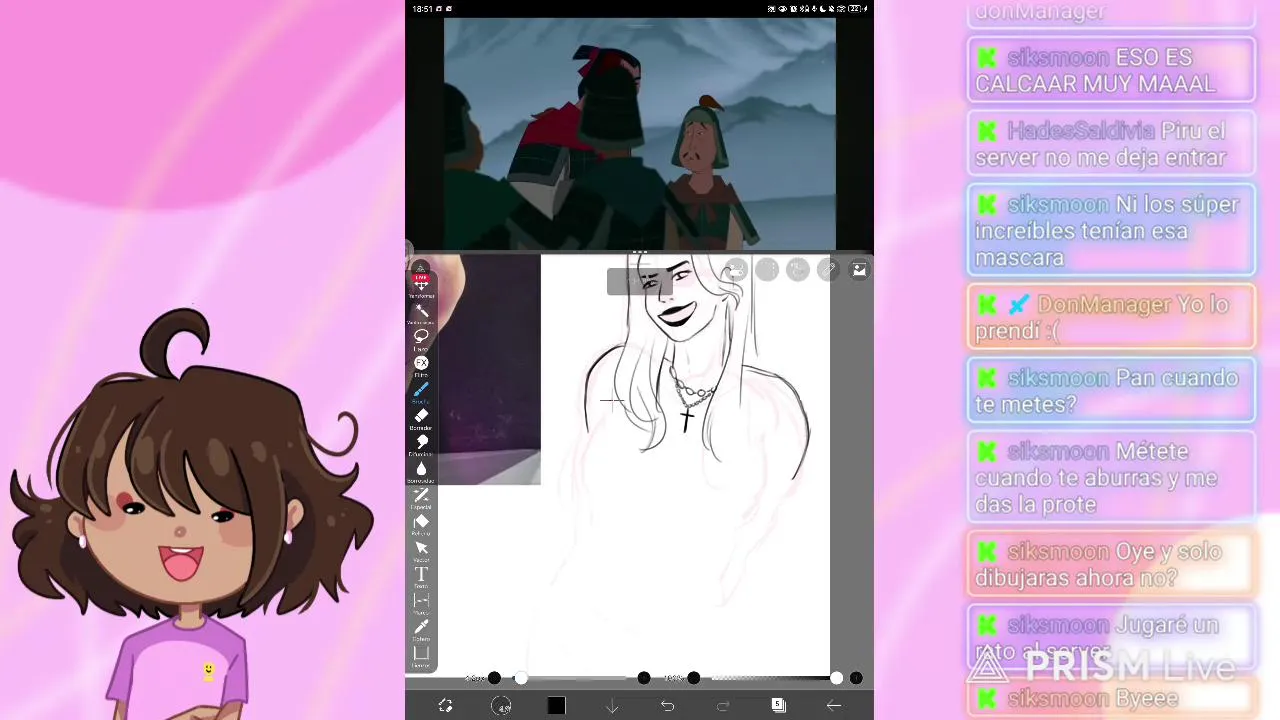The width and height of the screenshot is (1280, 720).
Task: Click message about 'súper increíbles' mascara
Action: pos(1111,230)
